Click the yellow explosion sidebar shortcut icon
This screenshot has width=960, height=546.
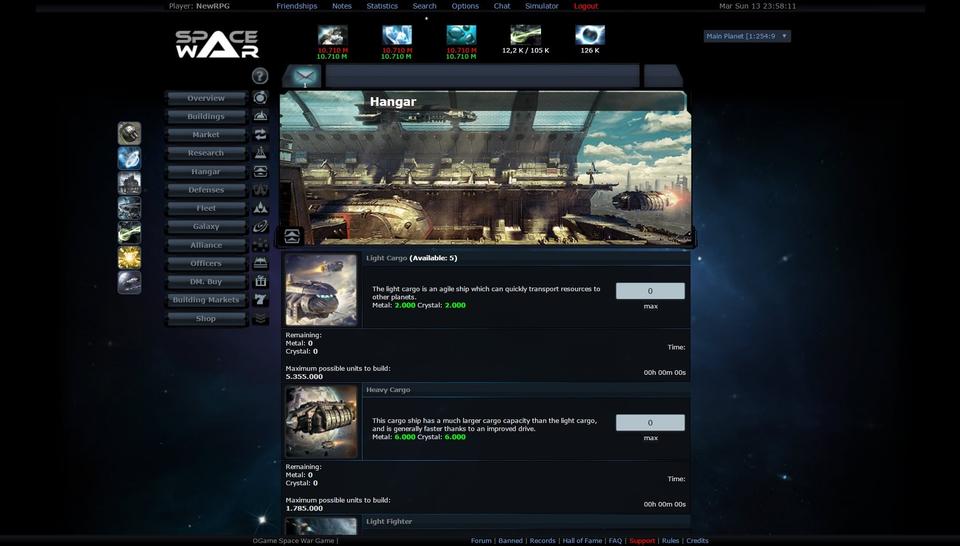coord(129,258)
